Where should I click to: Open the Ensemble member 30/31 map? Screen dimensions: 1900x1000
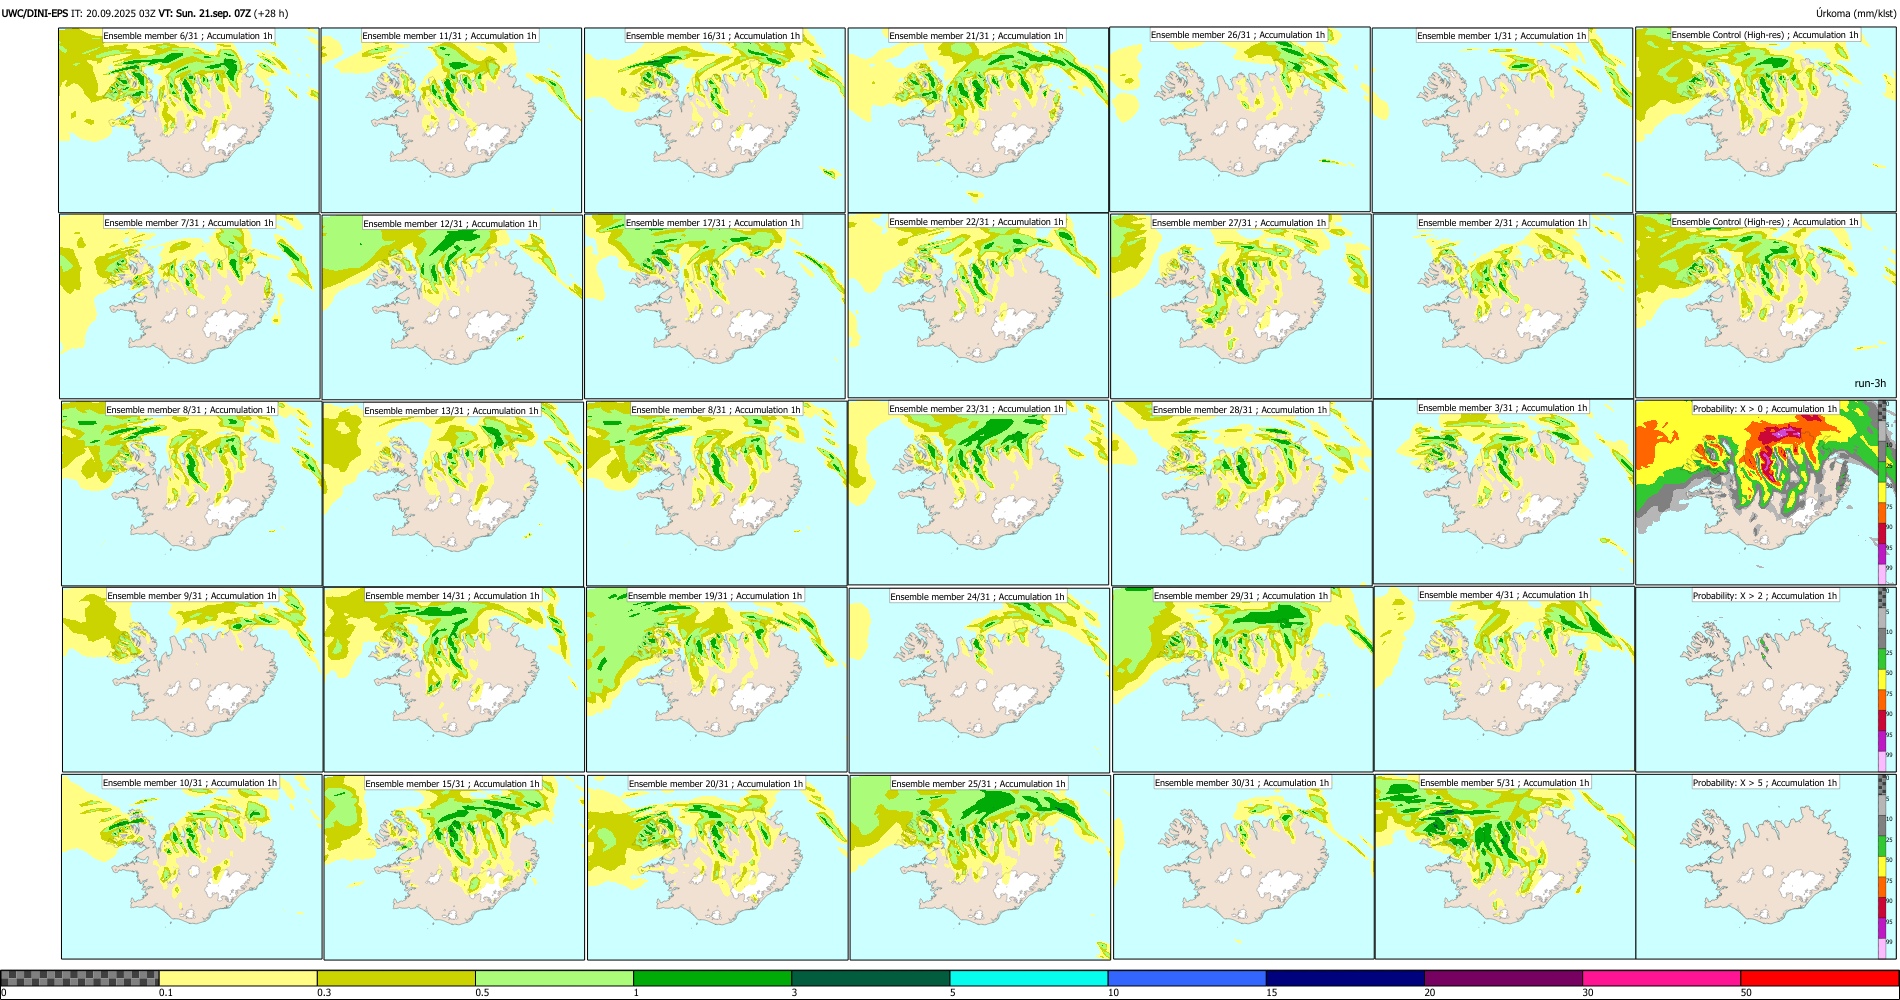click(1244, 866)
